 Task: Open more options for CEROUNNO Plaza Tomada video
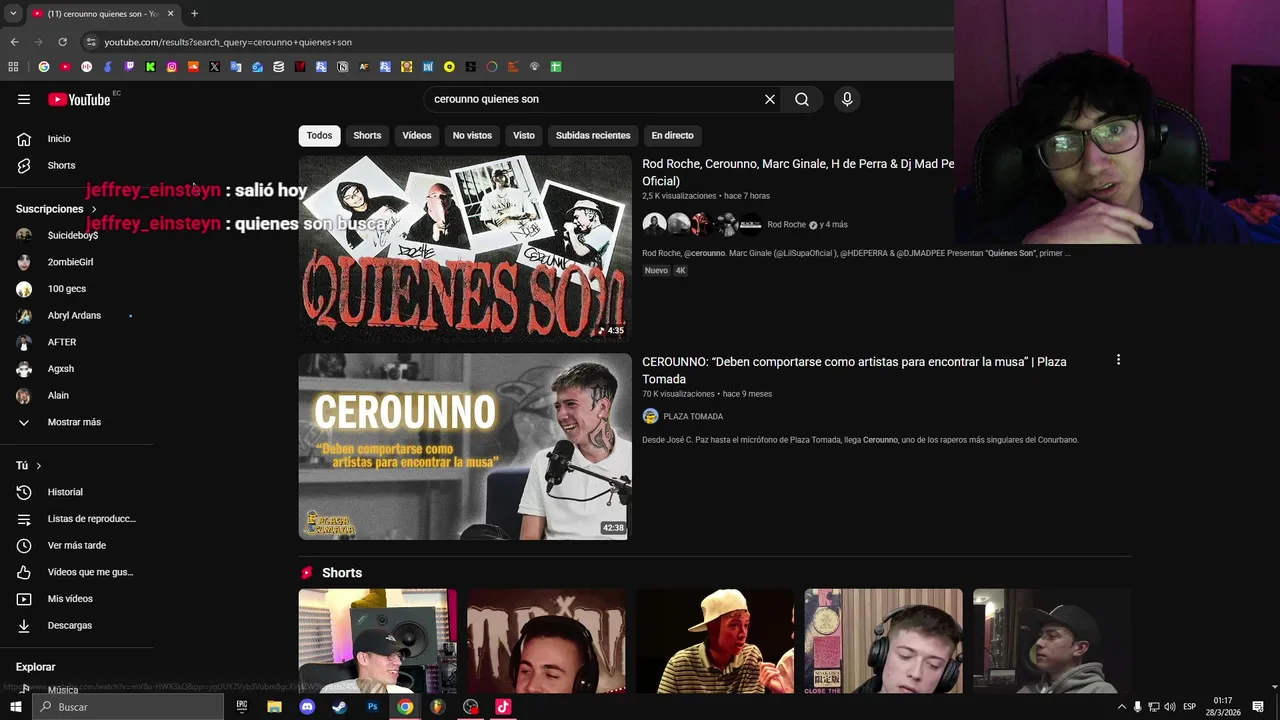[1118, 360]
